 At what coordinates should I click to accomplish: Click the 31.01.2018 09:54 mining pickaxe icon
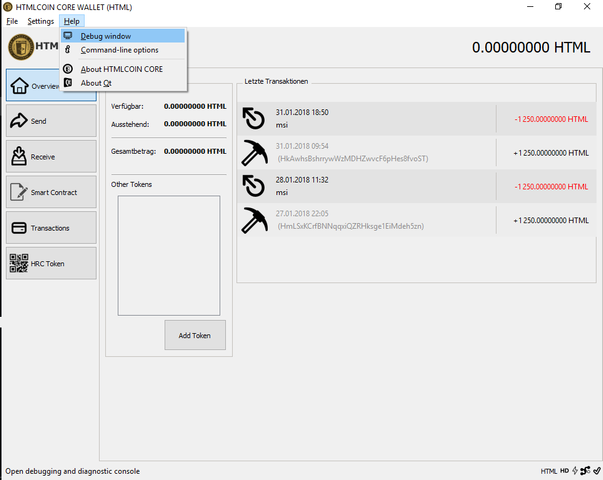click(x=254, y=153)
